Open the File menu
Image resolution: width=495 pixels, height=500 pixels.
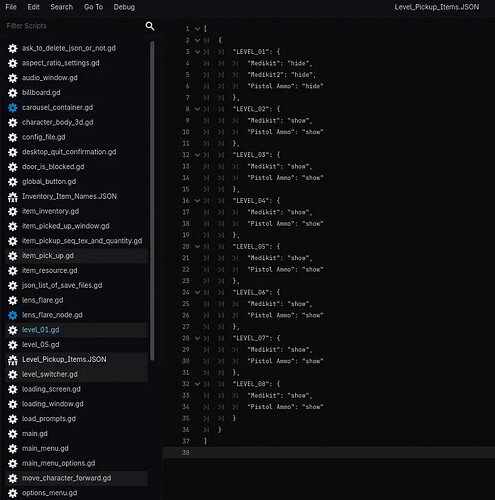[11, 7]
